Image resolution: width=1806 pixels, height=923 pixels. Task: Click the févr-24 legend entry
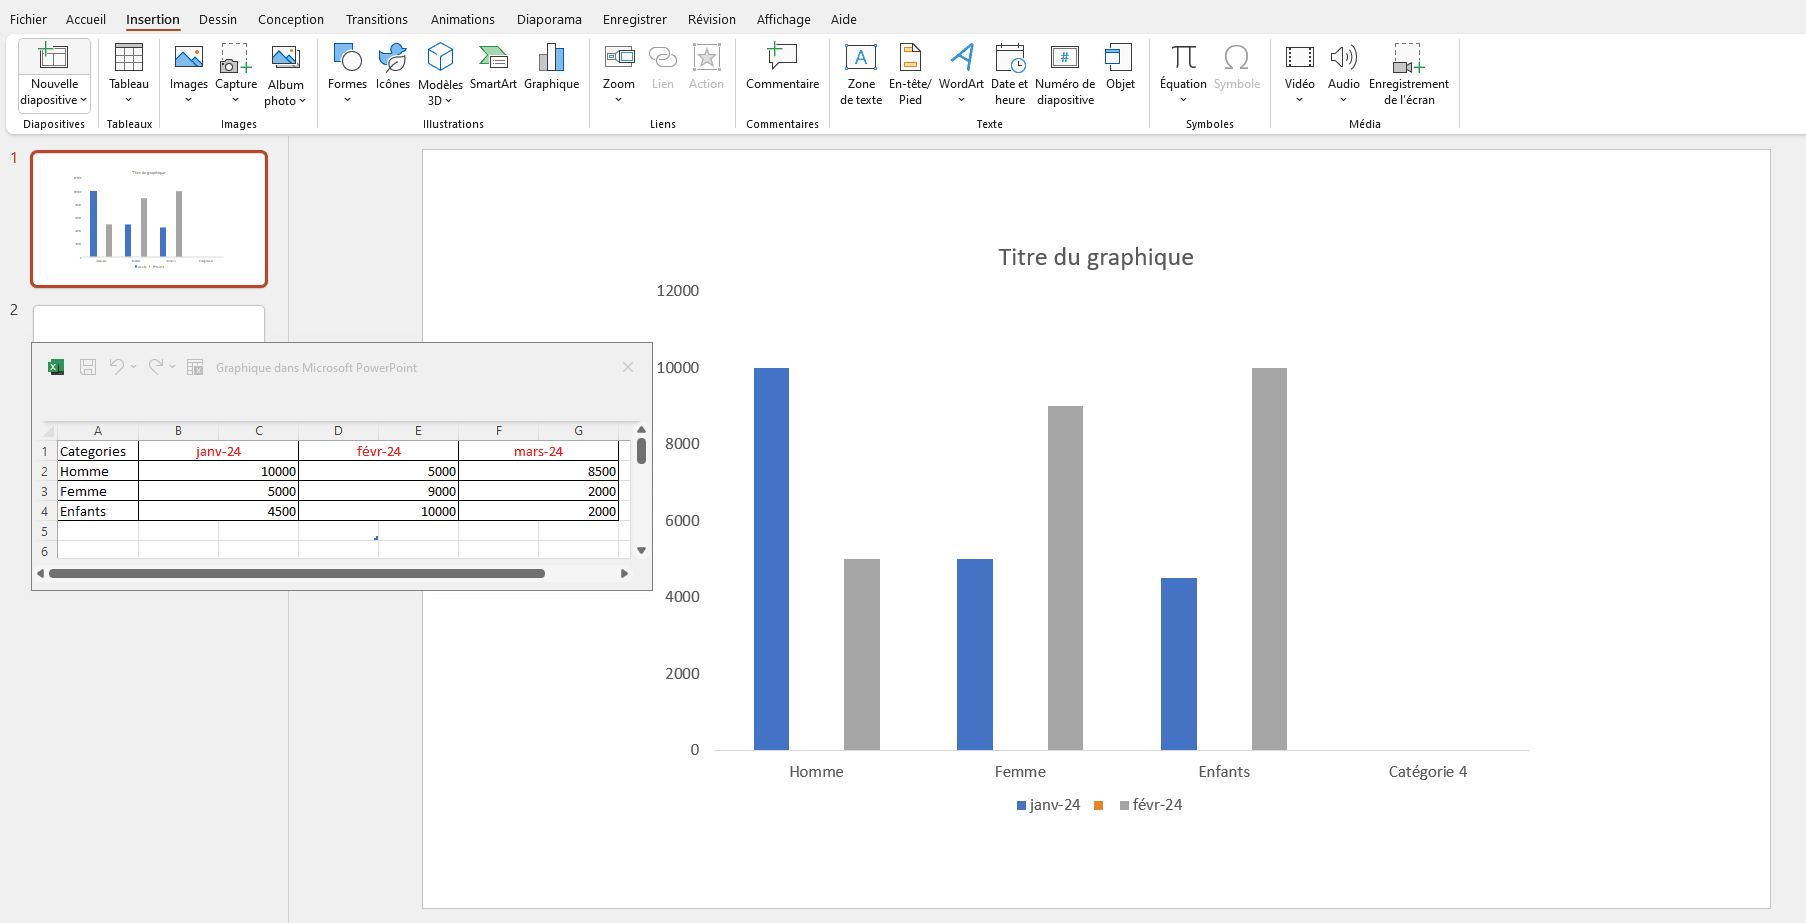[1156, 805]
